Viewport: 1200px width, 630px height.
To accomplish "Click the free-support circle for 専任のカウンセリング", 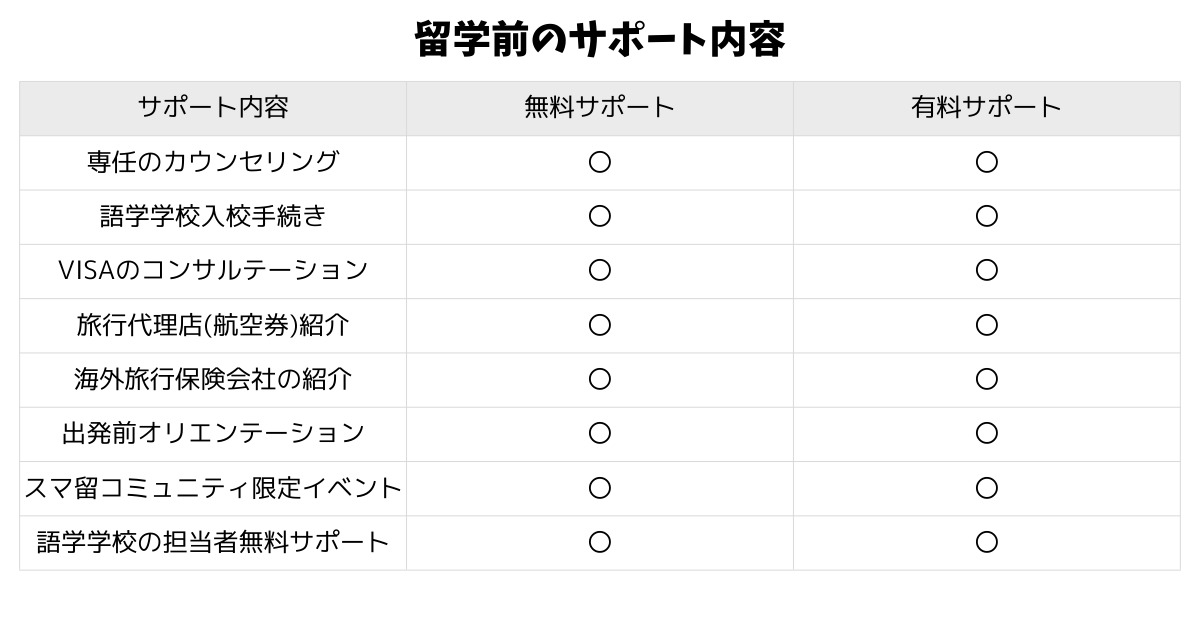I will pos(600,162).
